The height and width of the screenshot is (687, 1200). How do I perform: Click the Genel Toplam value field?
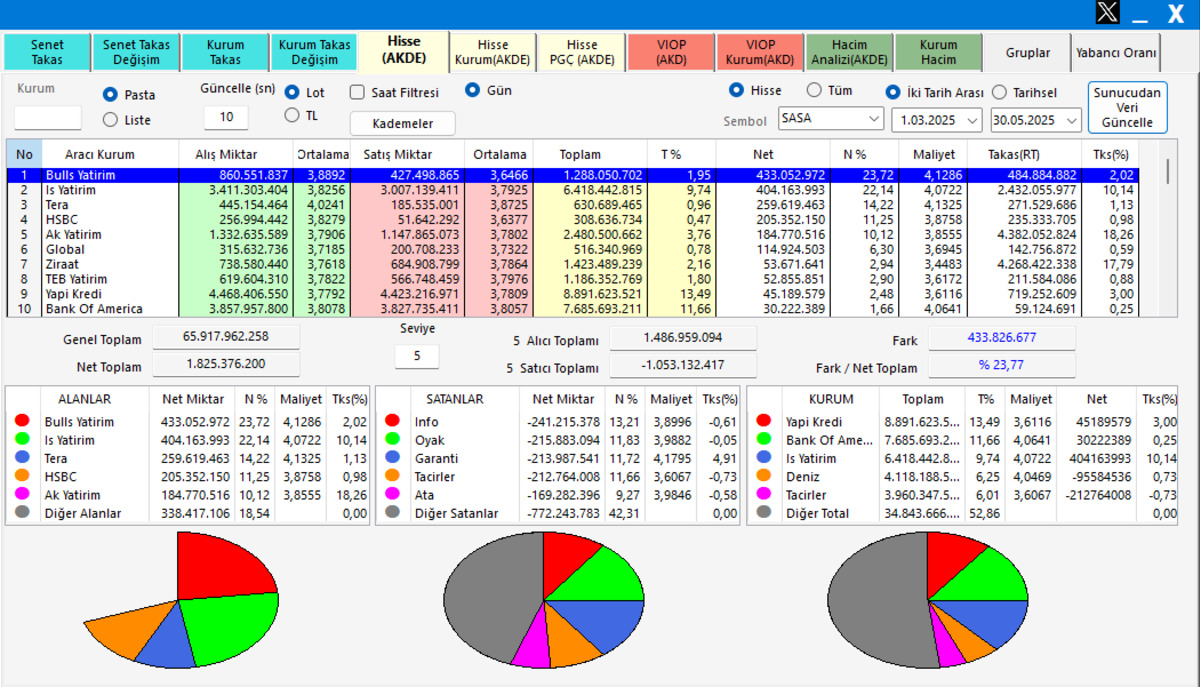pos(226,338)
